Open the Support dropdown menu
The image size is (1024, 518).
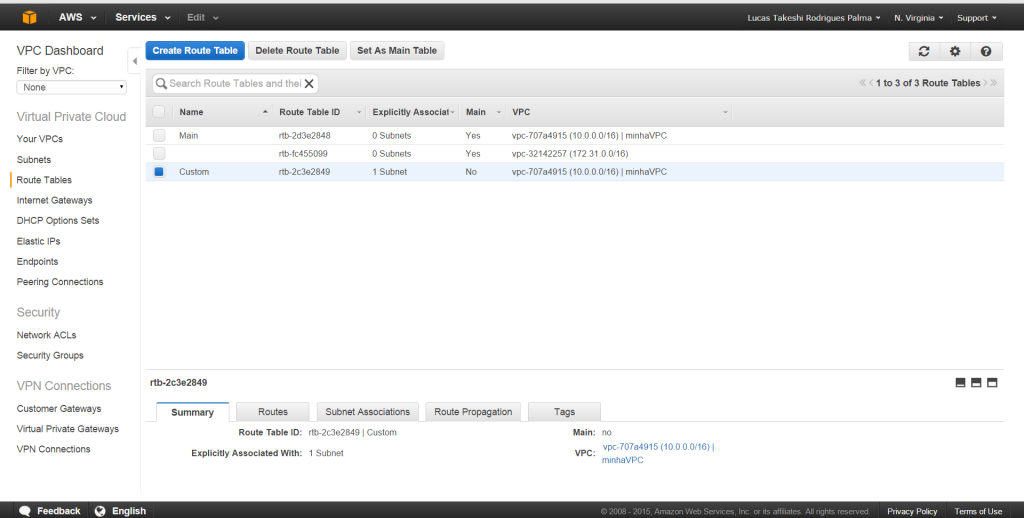click(976, 18)
